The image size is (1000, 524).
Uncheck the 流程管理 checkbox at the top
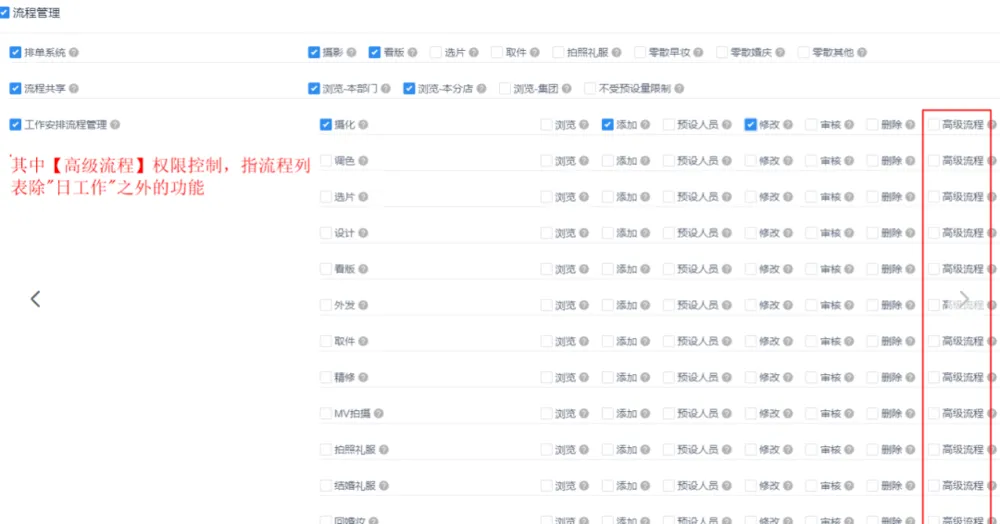pyautogui.click(x=5, y=13)
